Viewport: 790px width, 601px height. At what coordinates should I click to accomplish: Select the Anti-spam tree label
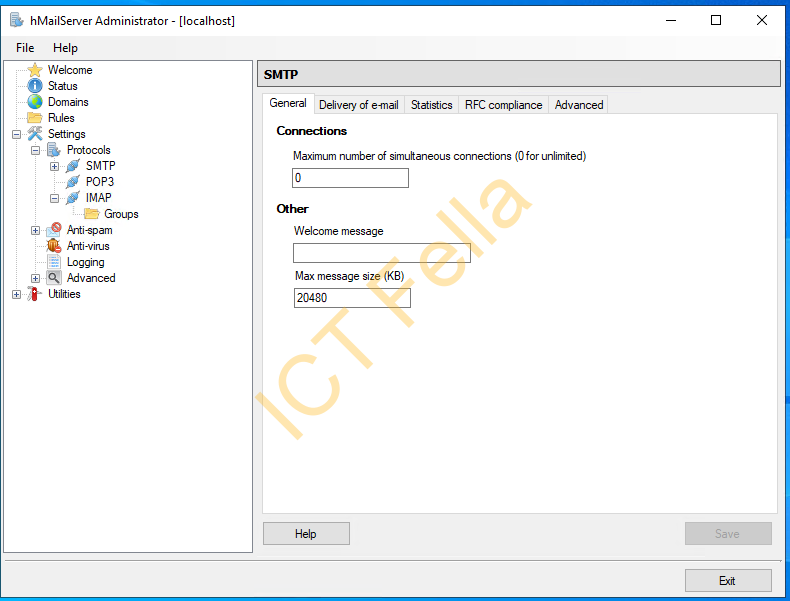90,230
